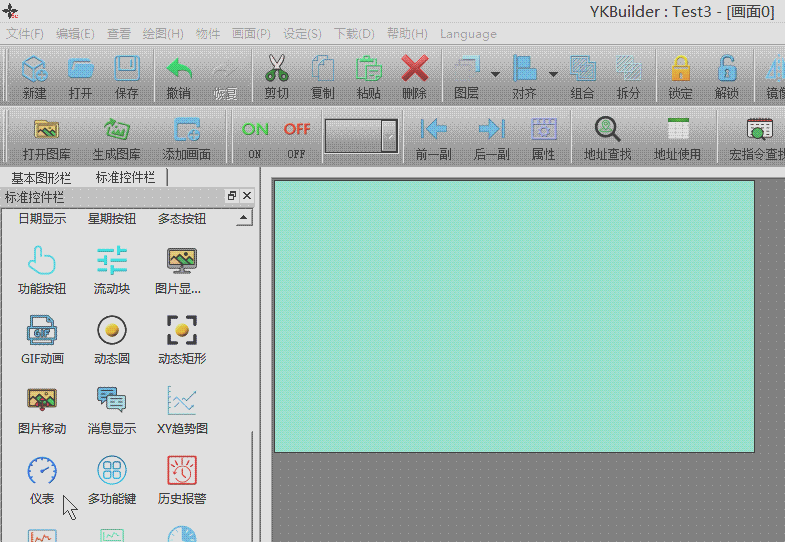Switch state to OFF
785x542 pixels.
tap(296, 130)
